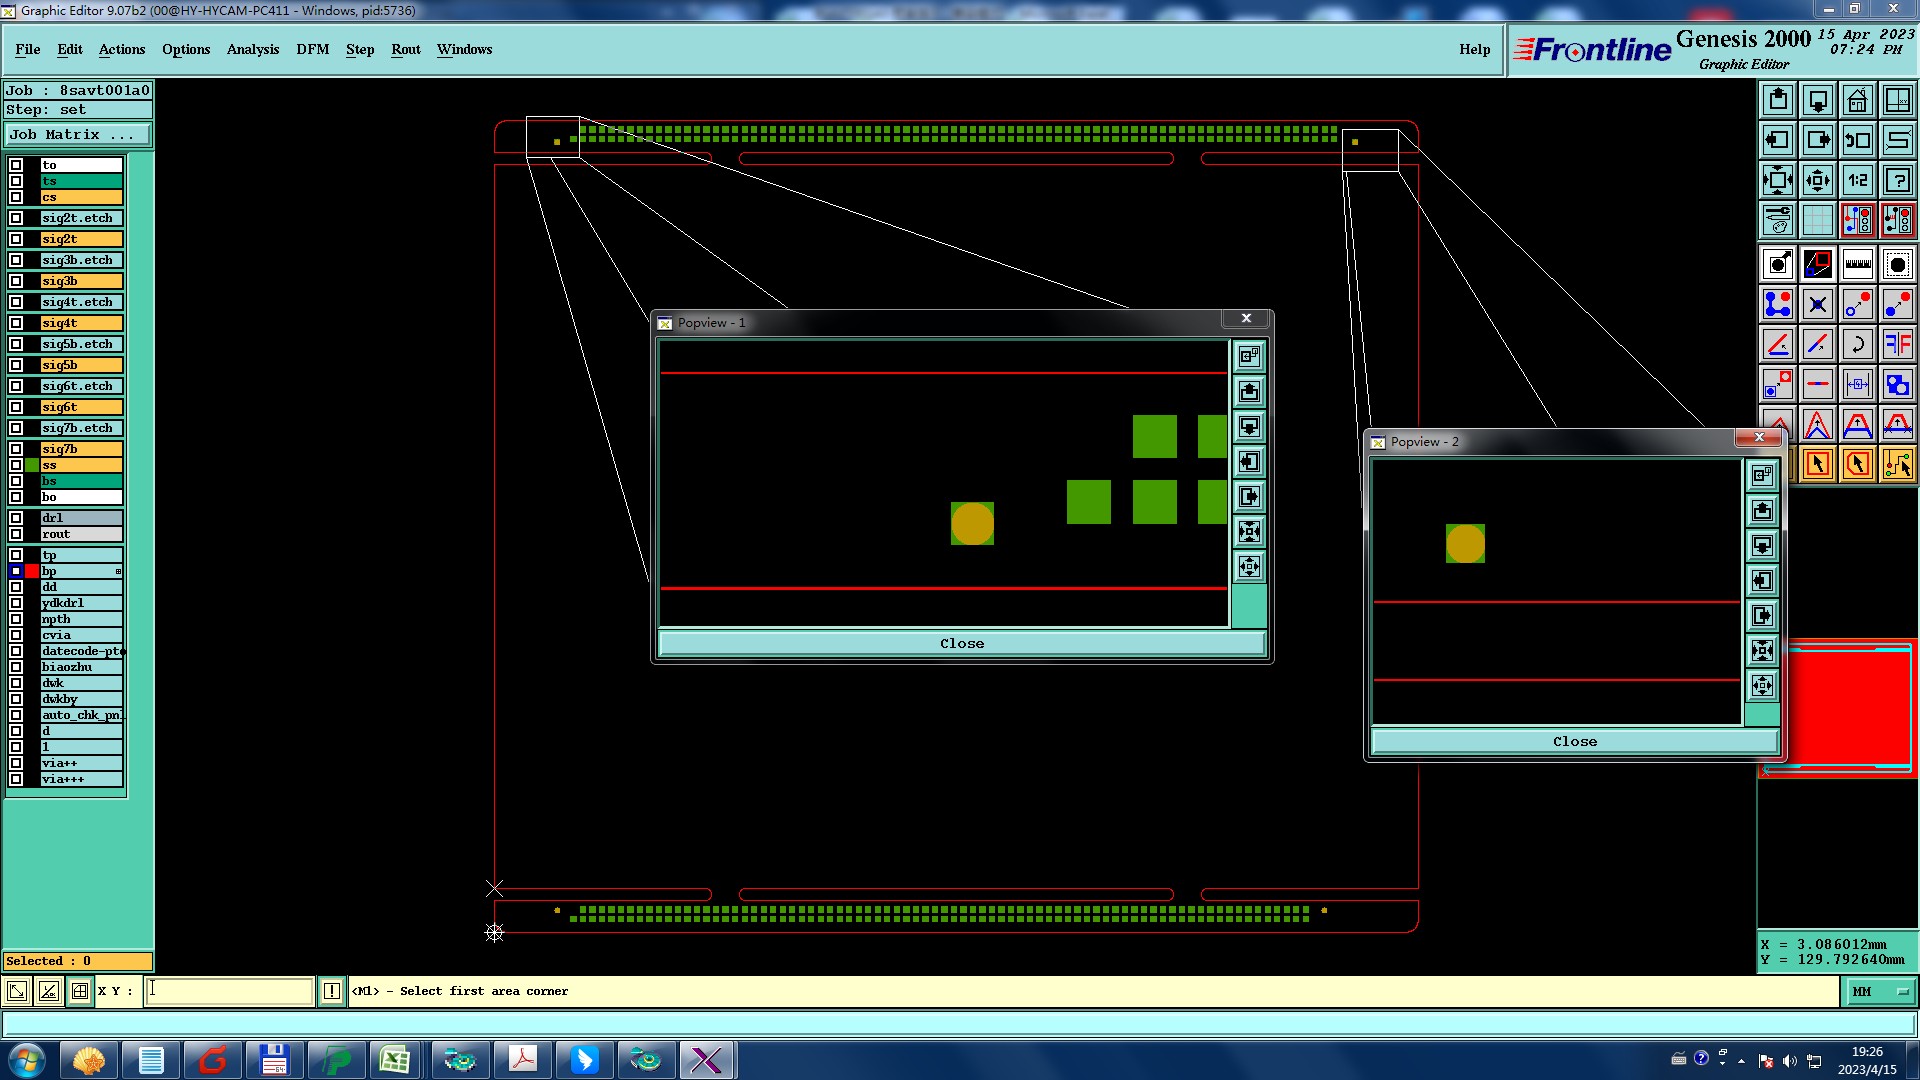Viewport: 1920px width, 1080px height.
Task: Open the DFM menu
Action: pyautogui.click(x=312, y=49)
